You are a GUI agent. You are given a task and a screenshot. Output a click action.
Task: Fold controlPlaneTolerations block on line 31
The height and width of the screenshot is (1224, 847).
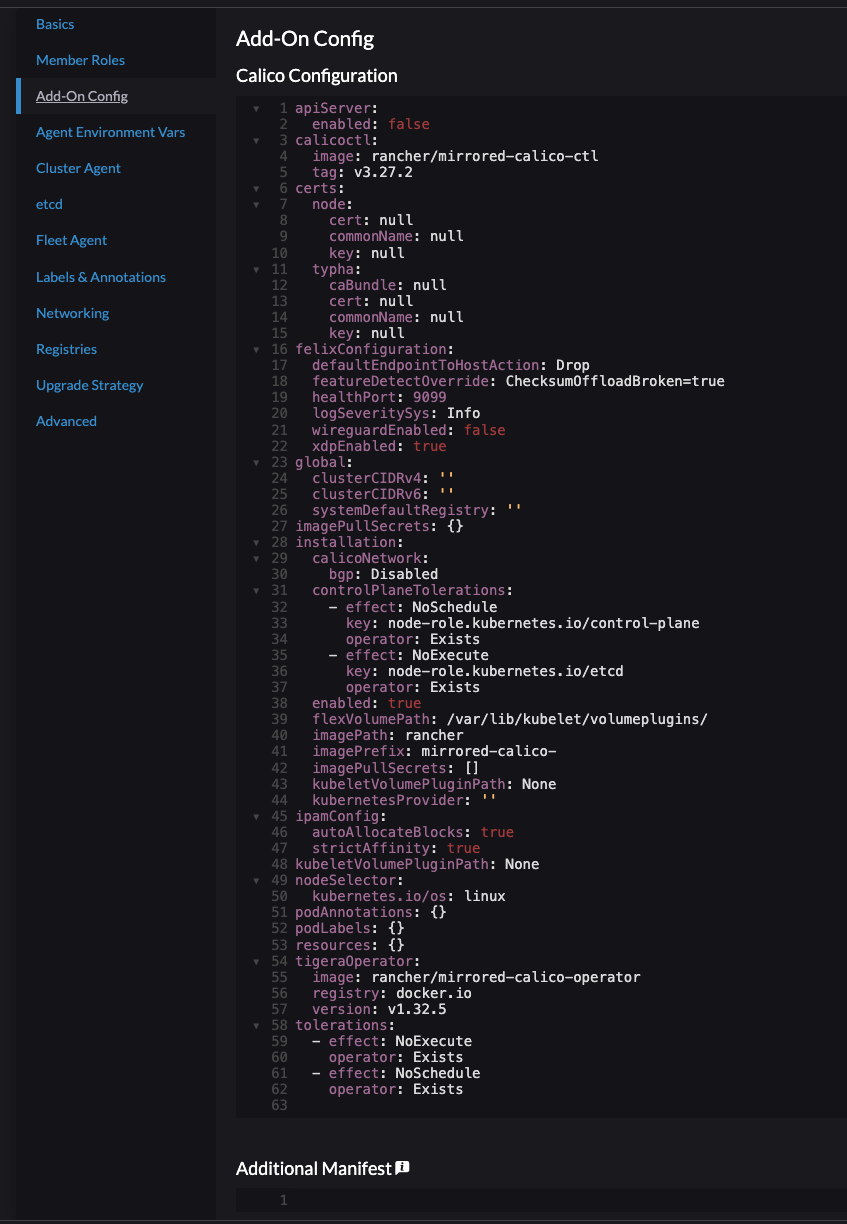tap(256, 591)
